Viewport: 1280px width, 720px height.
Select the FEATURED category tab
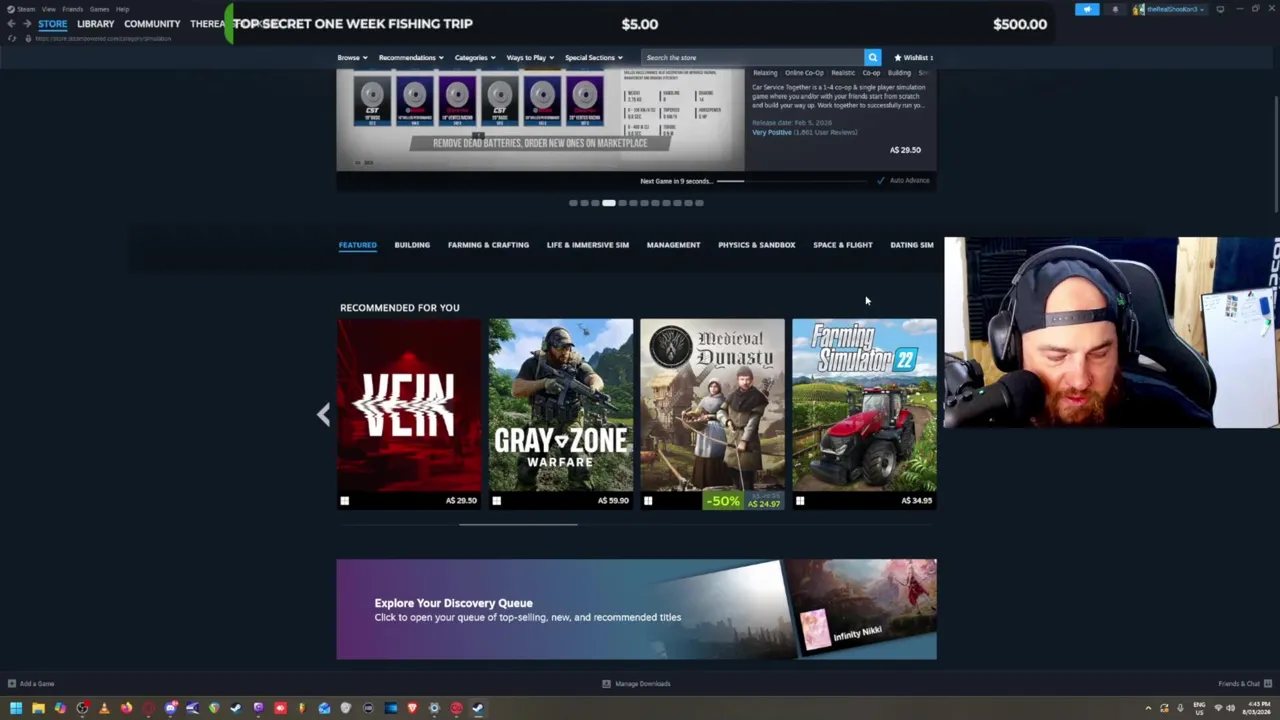[x=357, y=245]
